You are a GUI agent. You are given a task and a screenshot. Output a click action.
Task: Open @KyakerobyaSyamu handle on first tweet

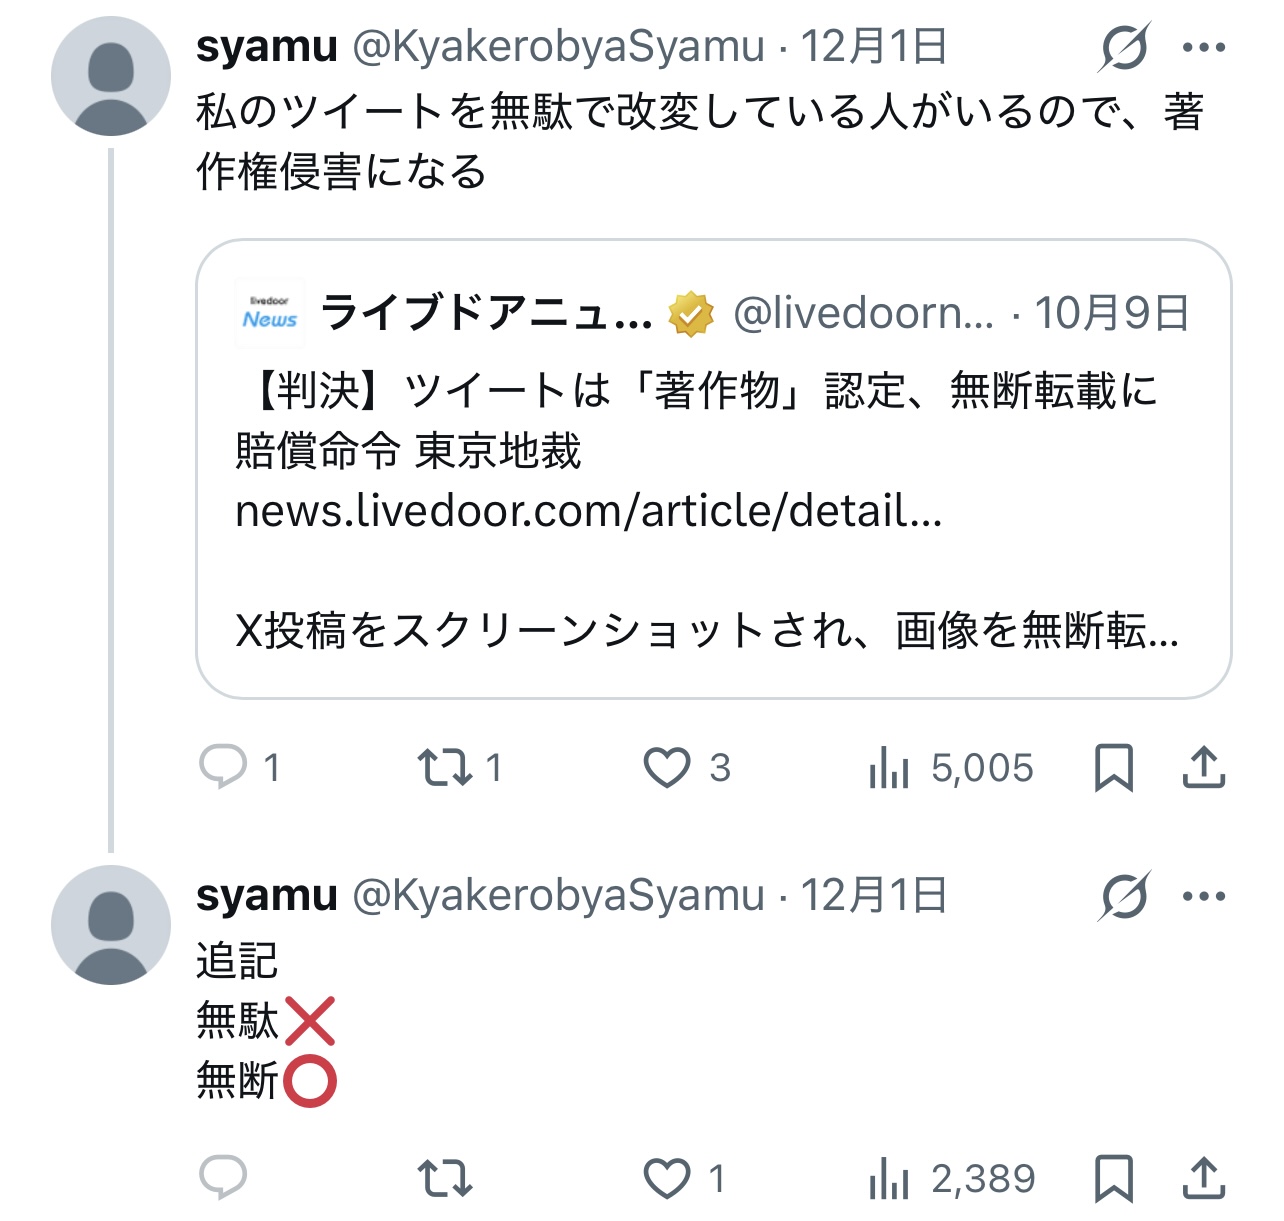pos(558,47)
